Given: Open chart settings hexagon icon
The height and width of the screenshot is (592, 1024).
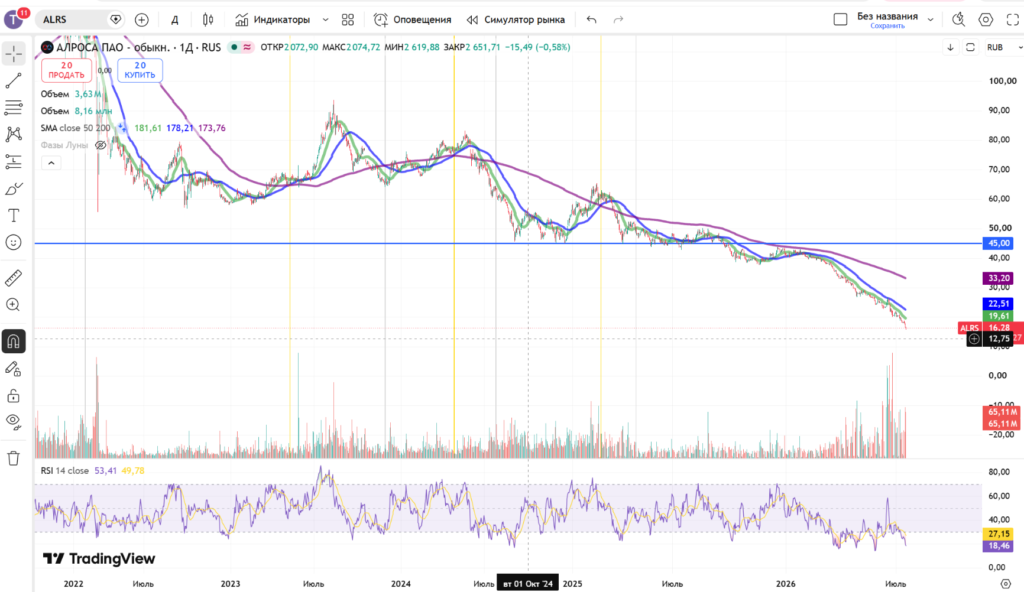Looking at the screenshot, I should (x=986, y=20).
